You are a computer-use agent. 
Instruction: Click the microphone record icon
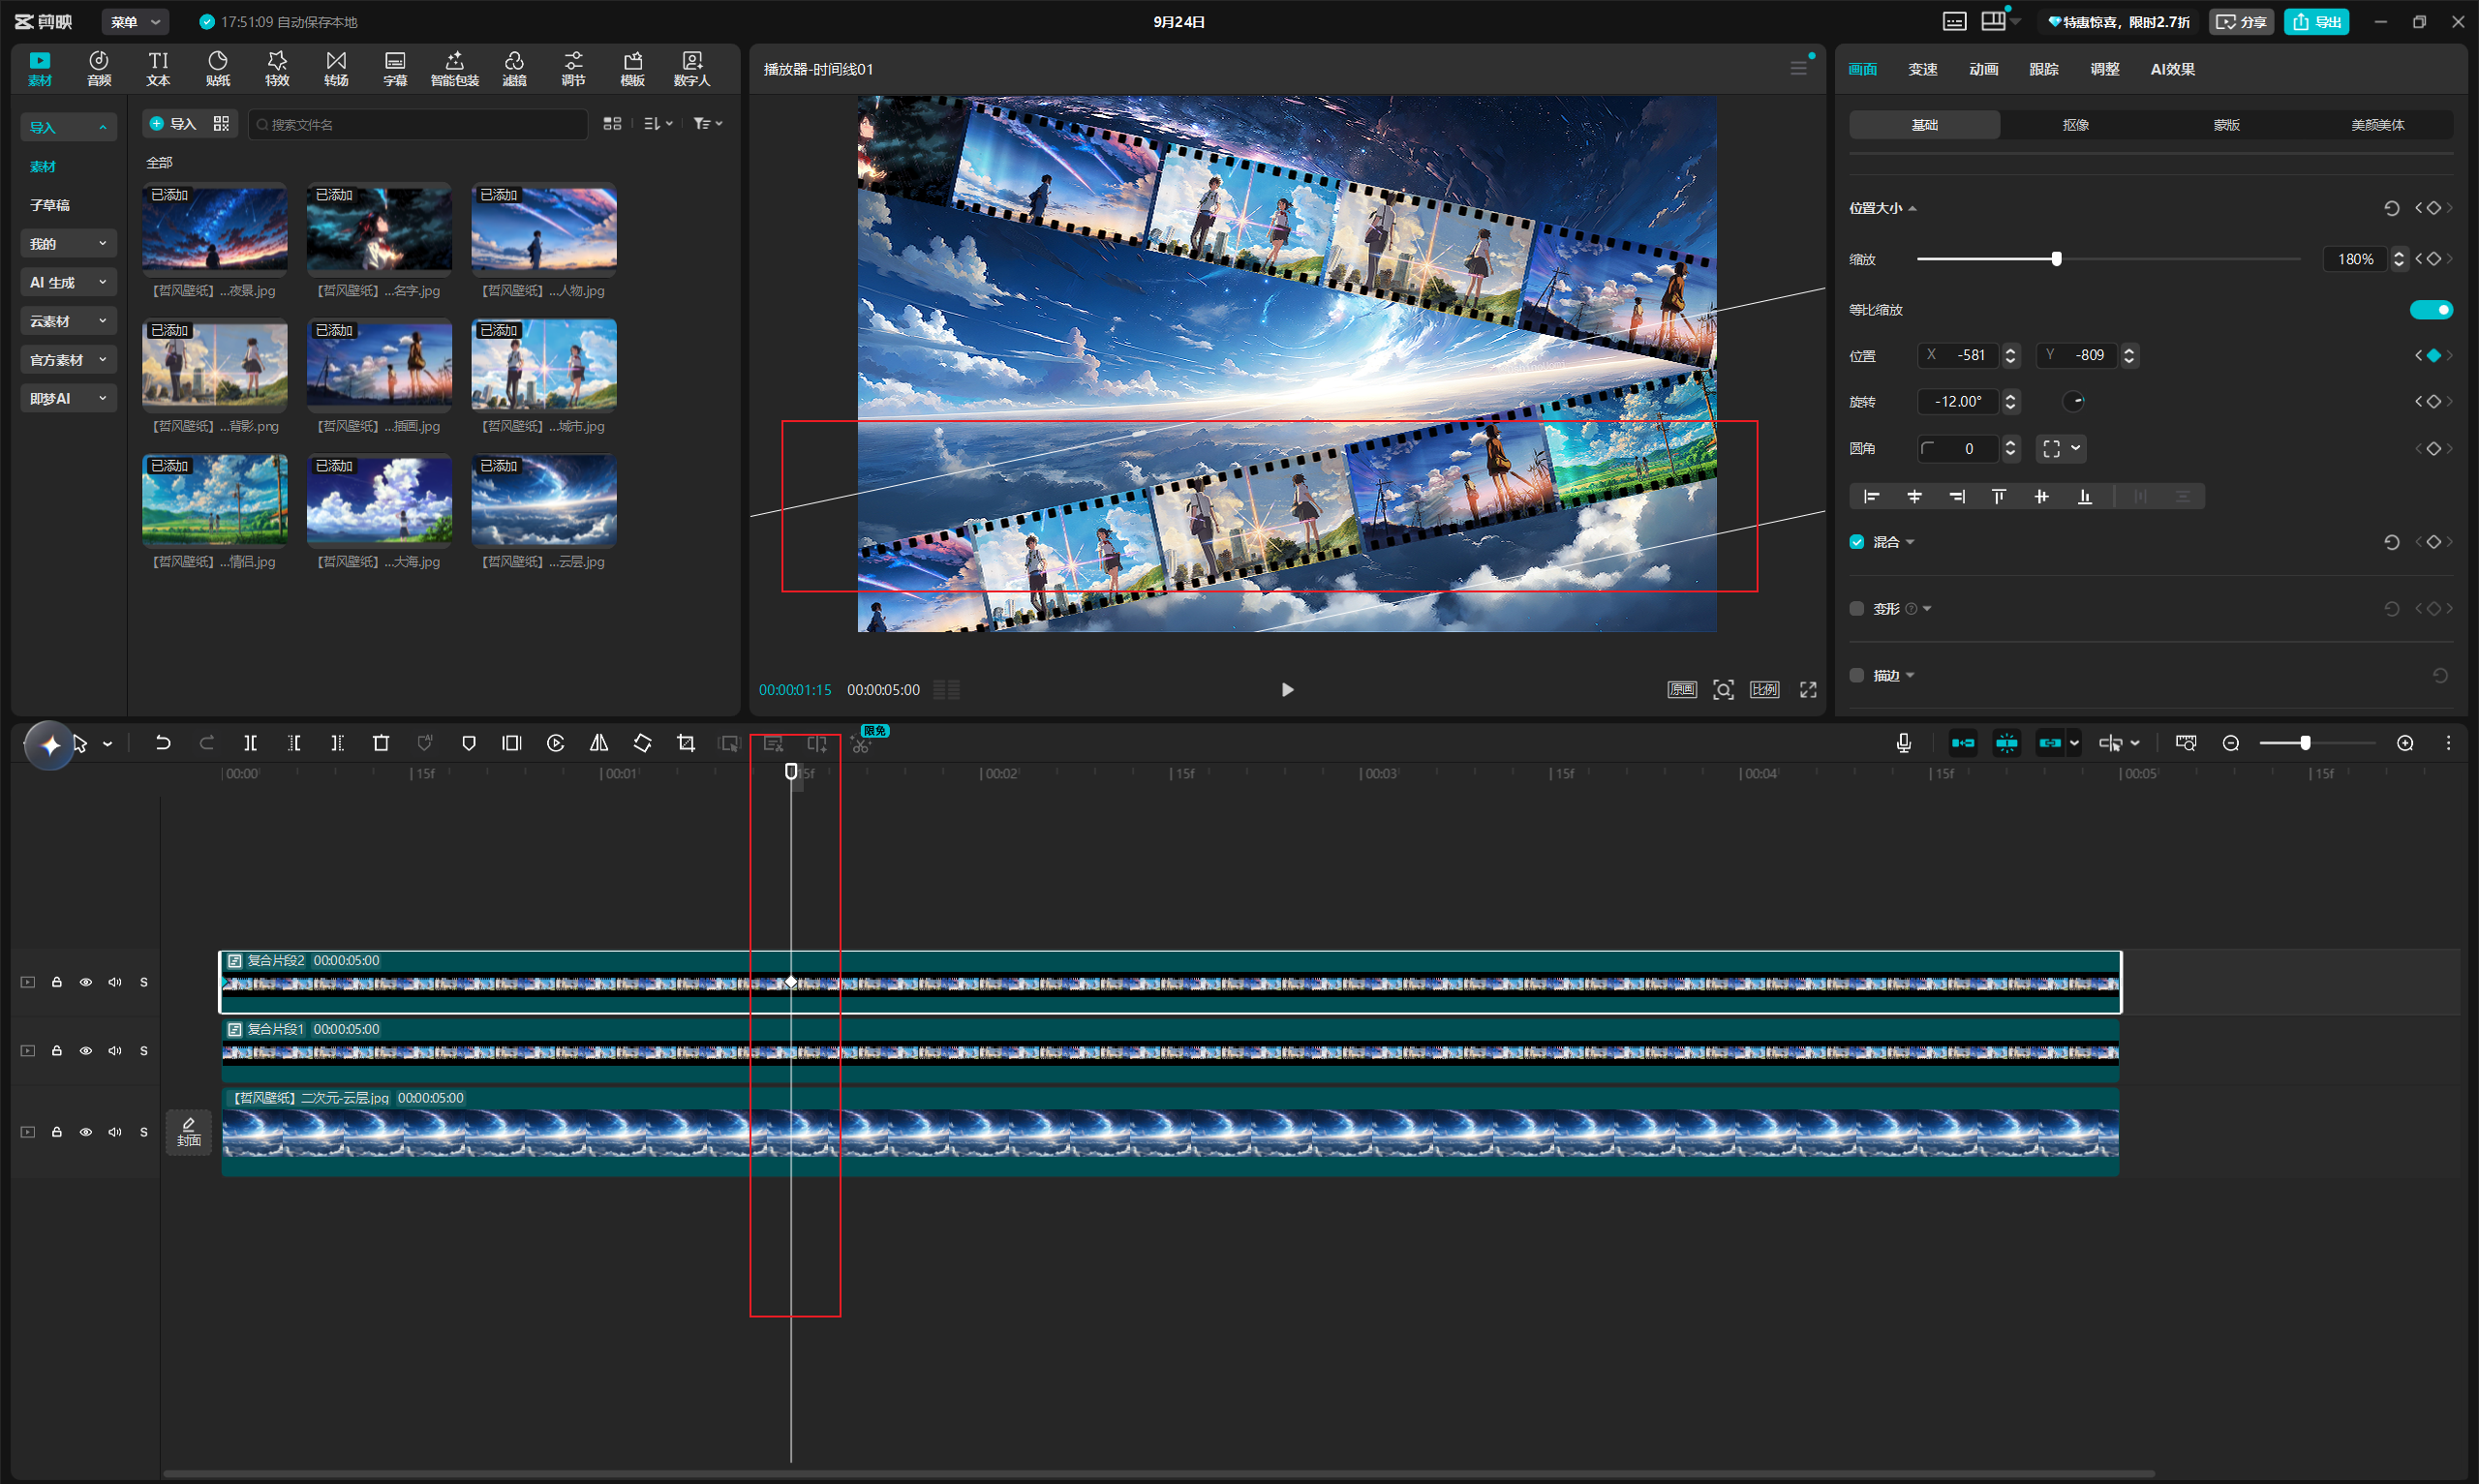[1903, 743]
